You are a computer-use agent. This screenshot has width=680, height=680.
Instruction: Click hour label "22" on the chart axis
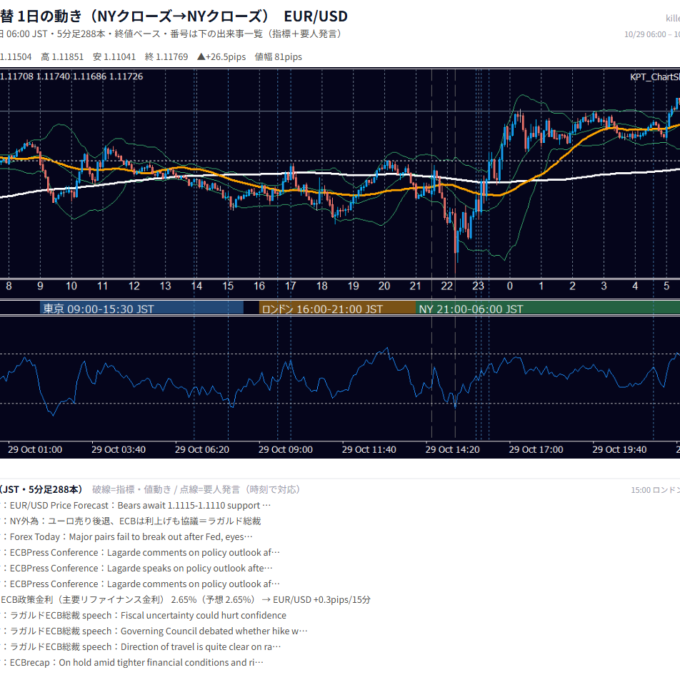(x=447, y=286)
